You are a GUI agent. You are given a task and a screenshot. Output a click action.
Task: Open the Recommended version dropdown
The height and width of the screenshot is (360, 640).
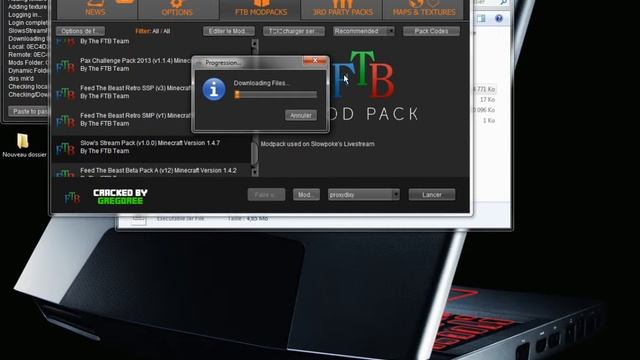pyautogui.click(x=363, y=31)
